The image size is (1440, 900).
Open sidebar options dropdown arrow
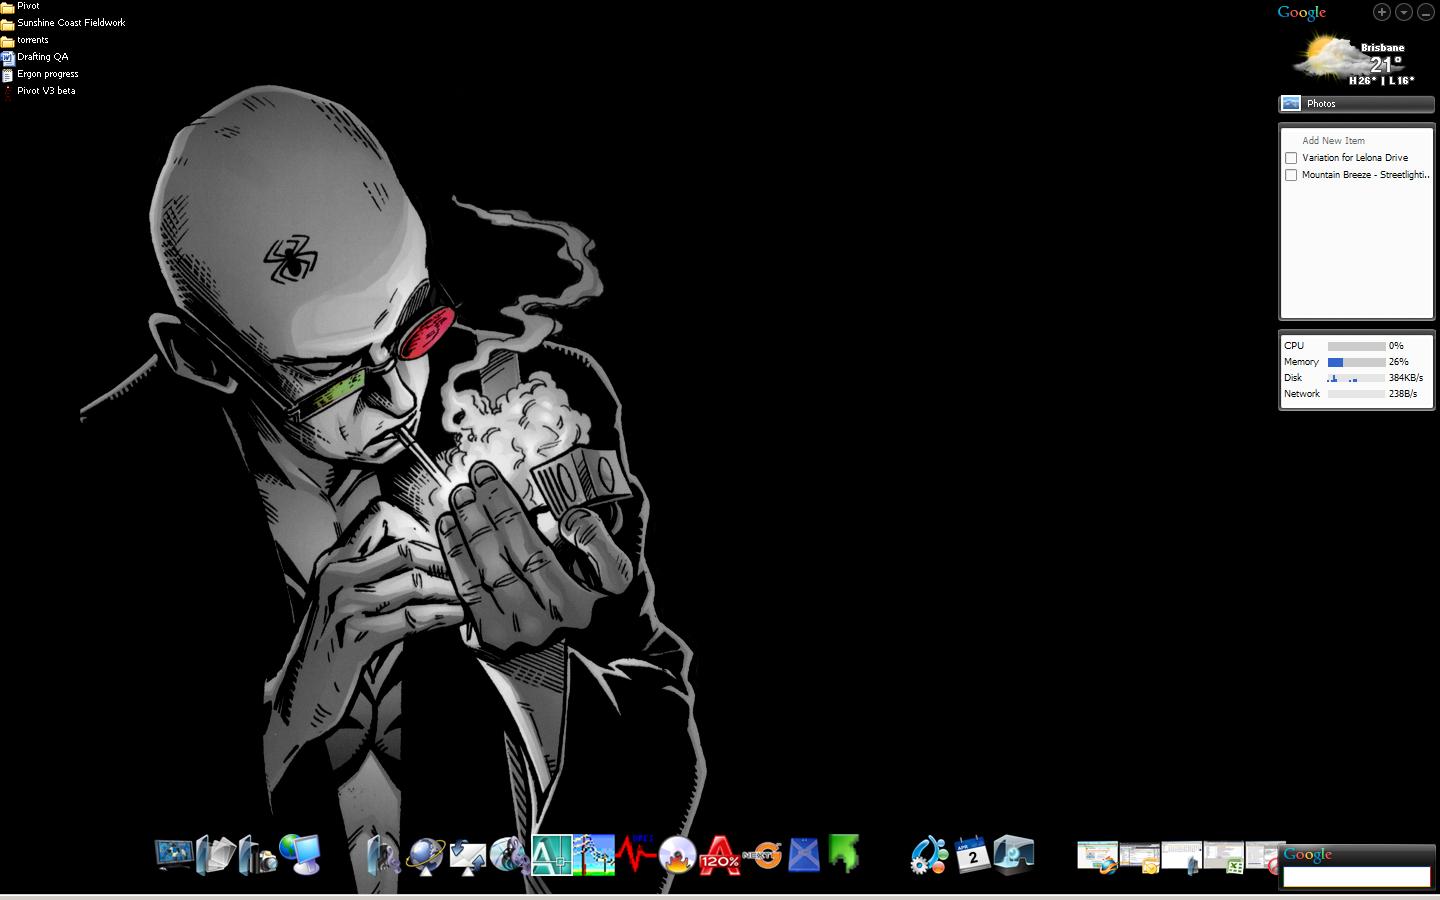[1404, 12]
